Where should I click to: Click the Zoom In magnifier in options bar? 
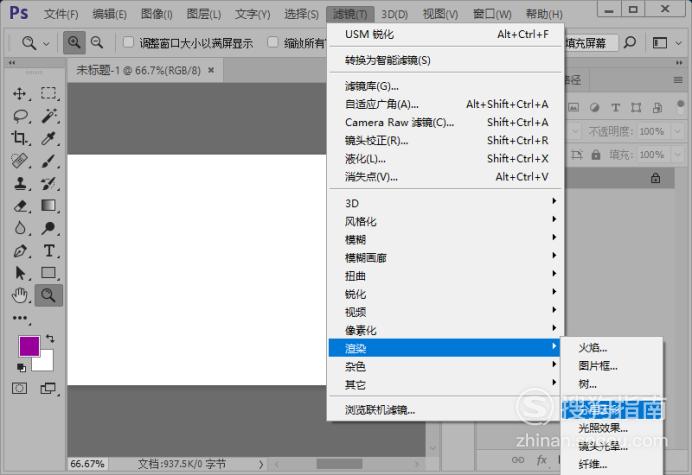(x=74, y=42)
